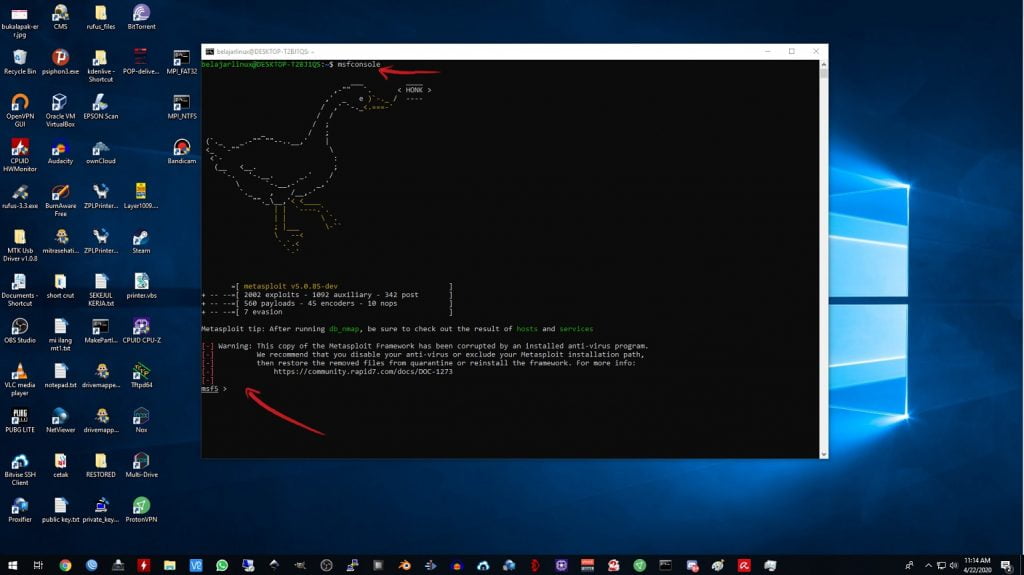Open the Action Center notifications
The image size is (1024, 575).
click(1006, 566)
